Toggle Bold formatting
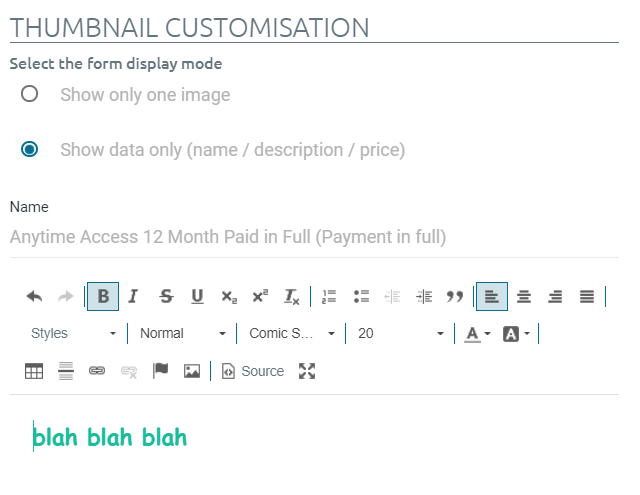 103,297
